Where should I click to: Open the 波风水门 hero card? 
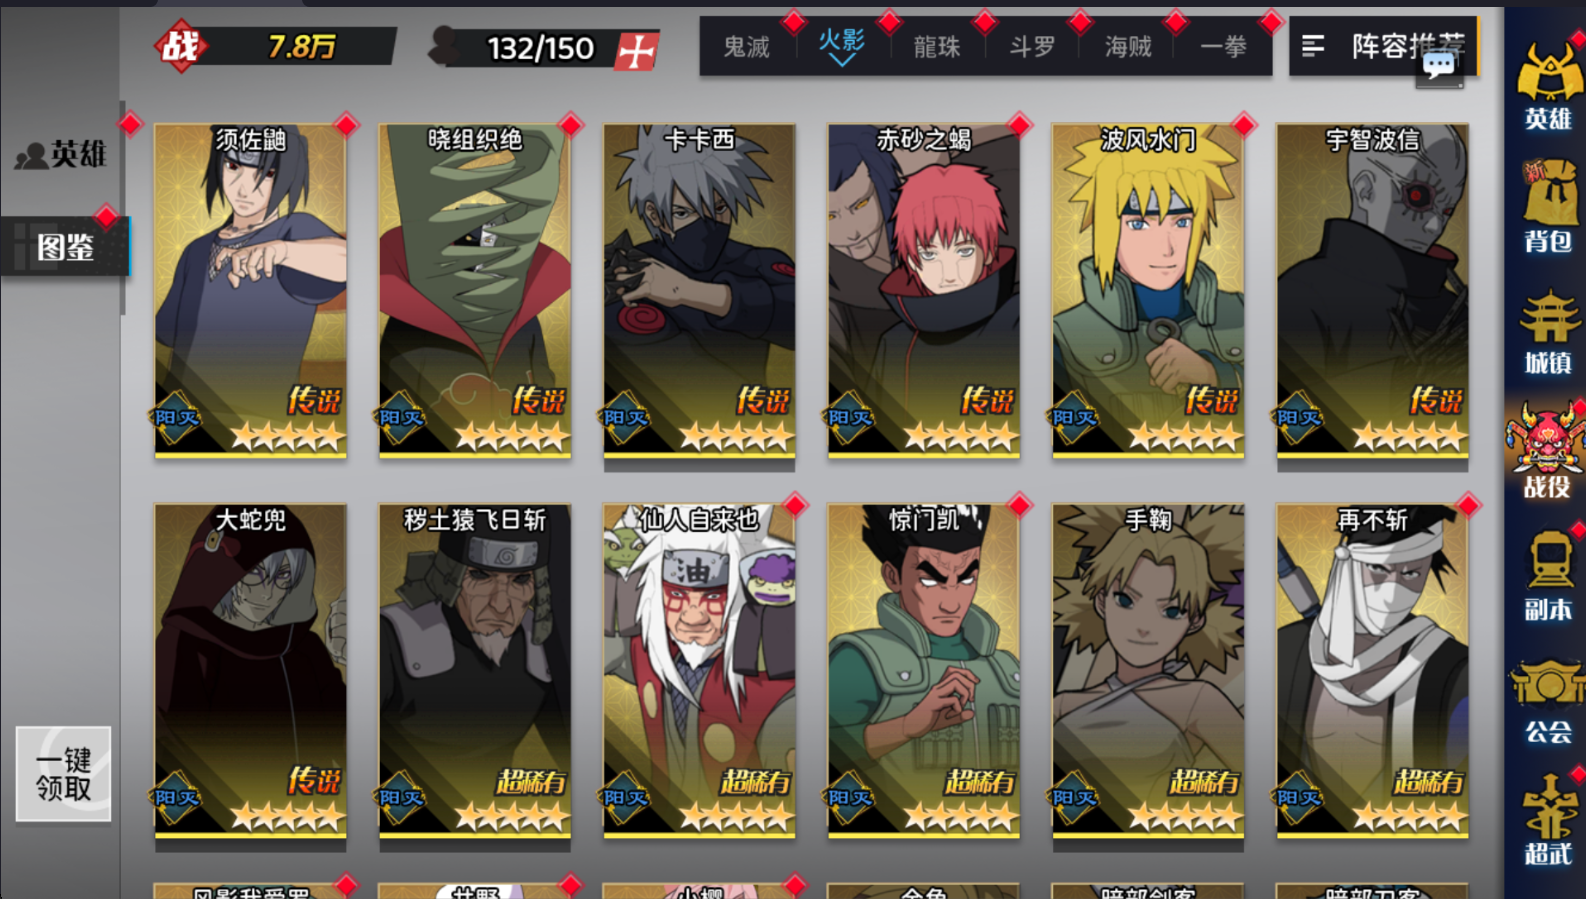pyautogui.click(x=1148, y=291)
